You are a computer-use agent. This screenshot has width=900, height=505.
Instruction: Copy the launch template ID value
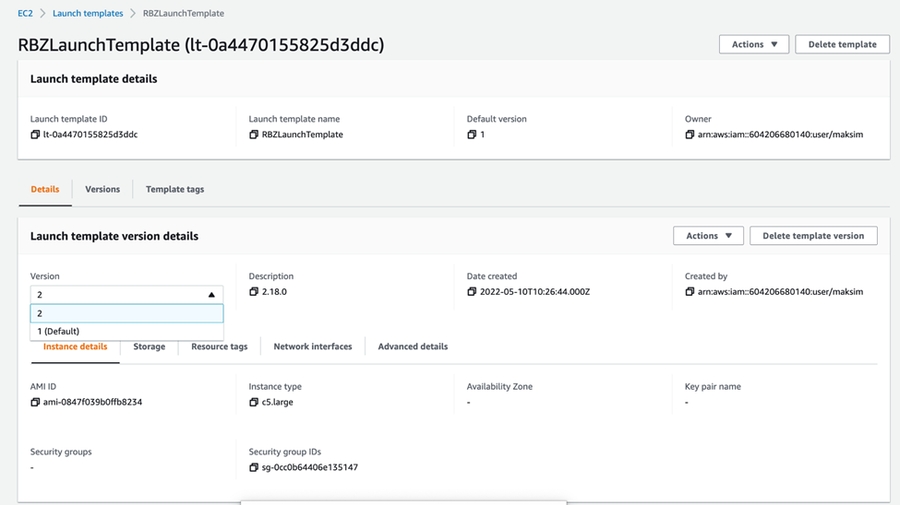[x=35, y=135]
